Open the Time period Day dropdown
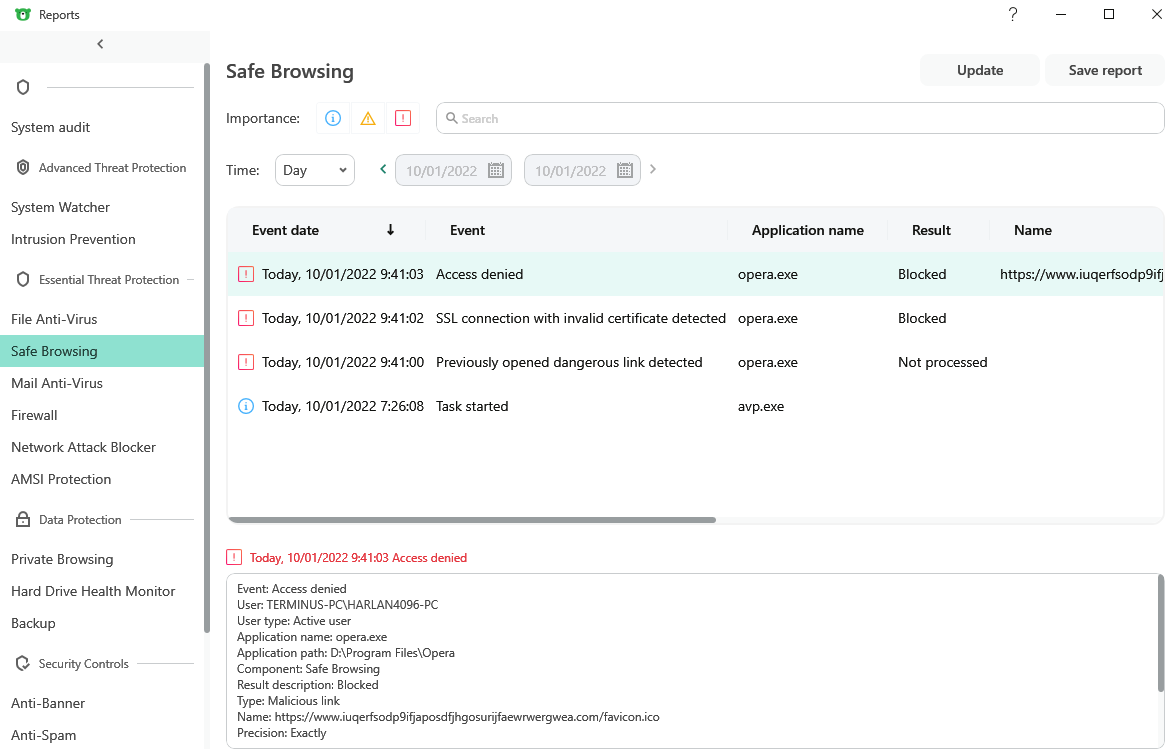 [x=314, y=170]
